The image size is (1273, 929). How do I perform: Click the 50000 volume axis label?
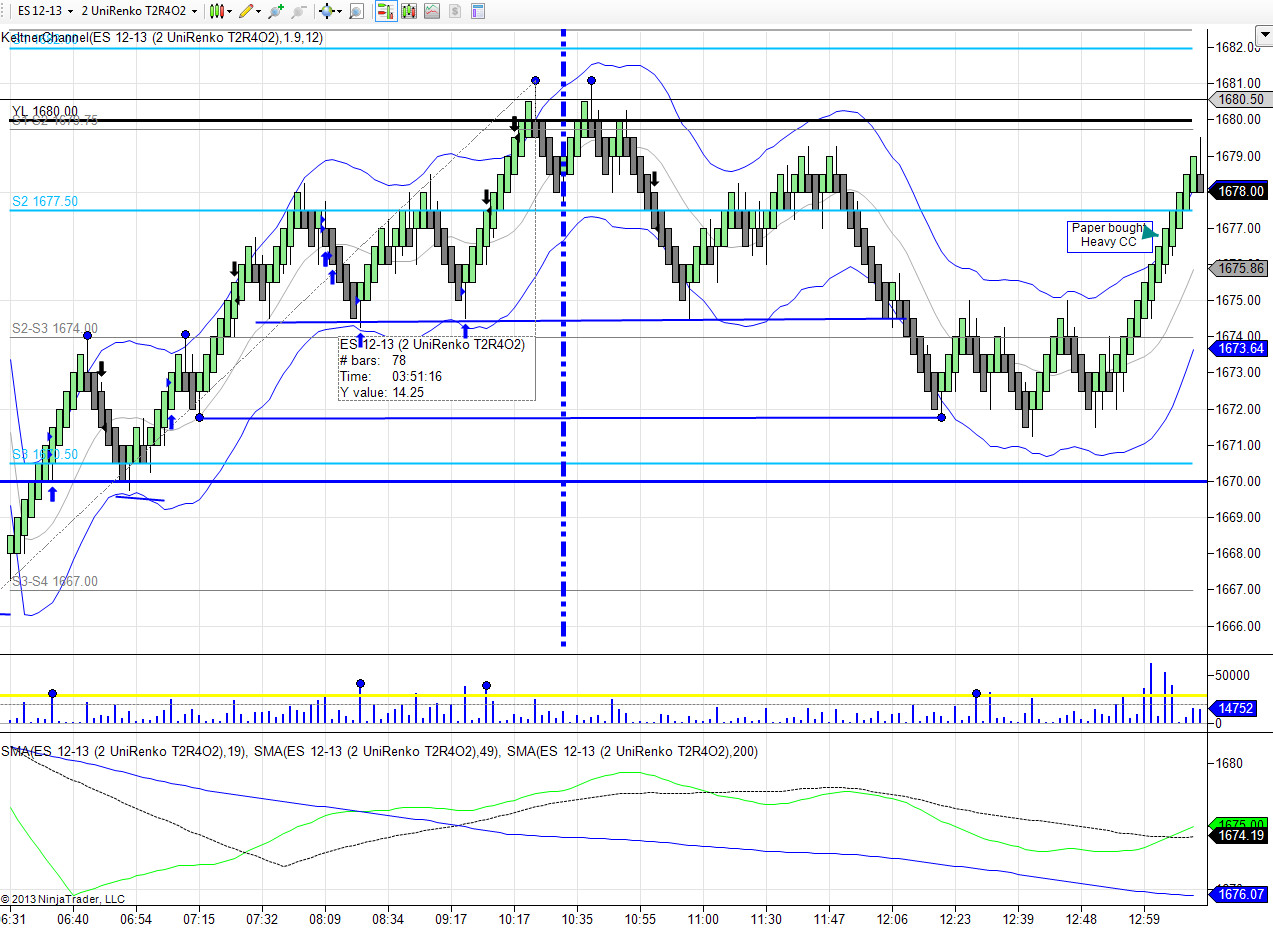(x=1234, y=675)
